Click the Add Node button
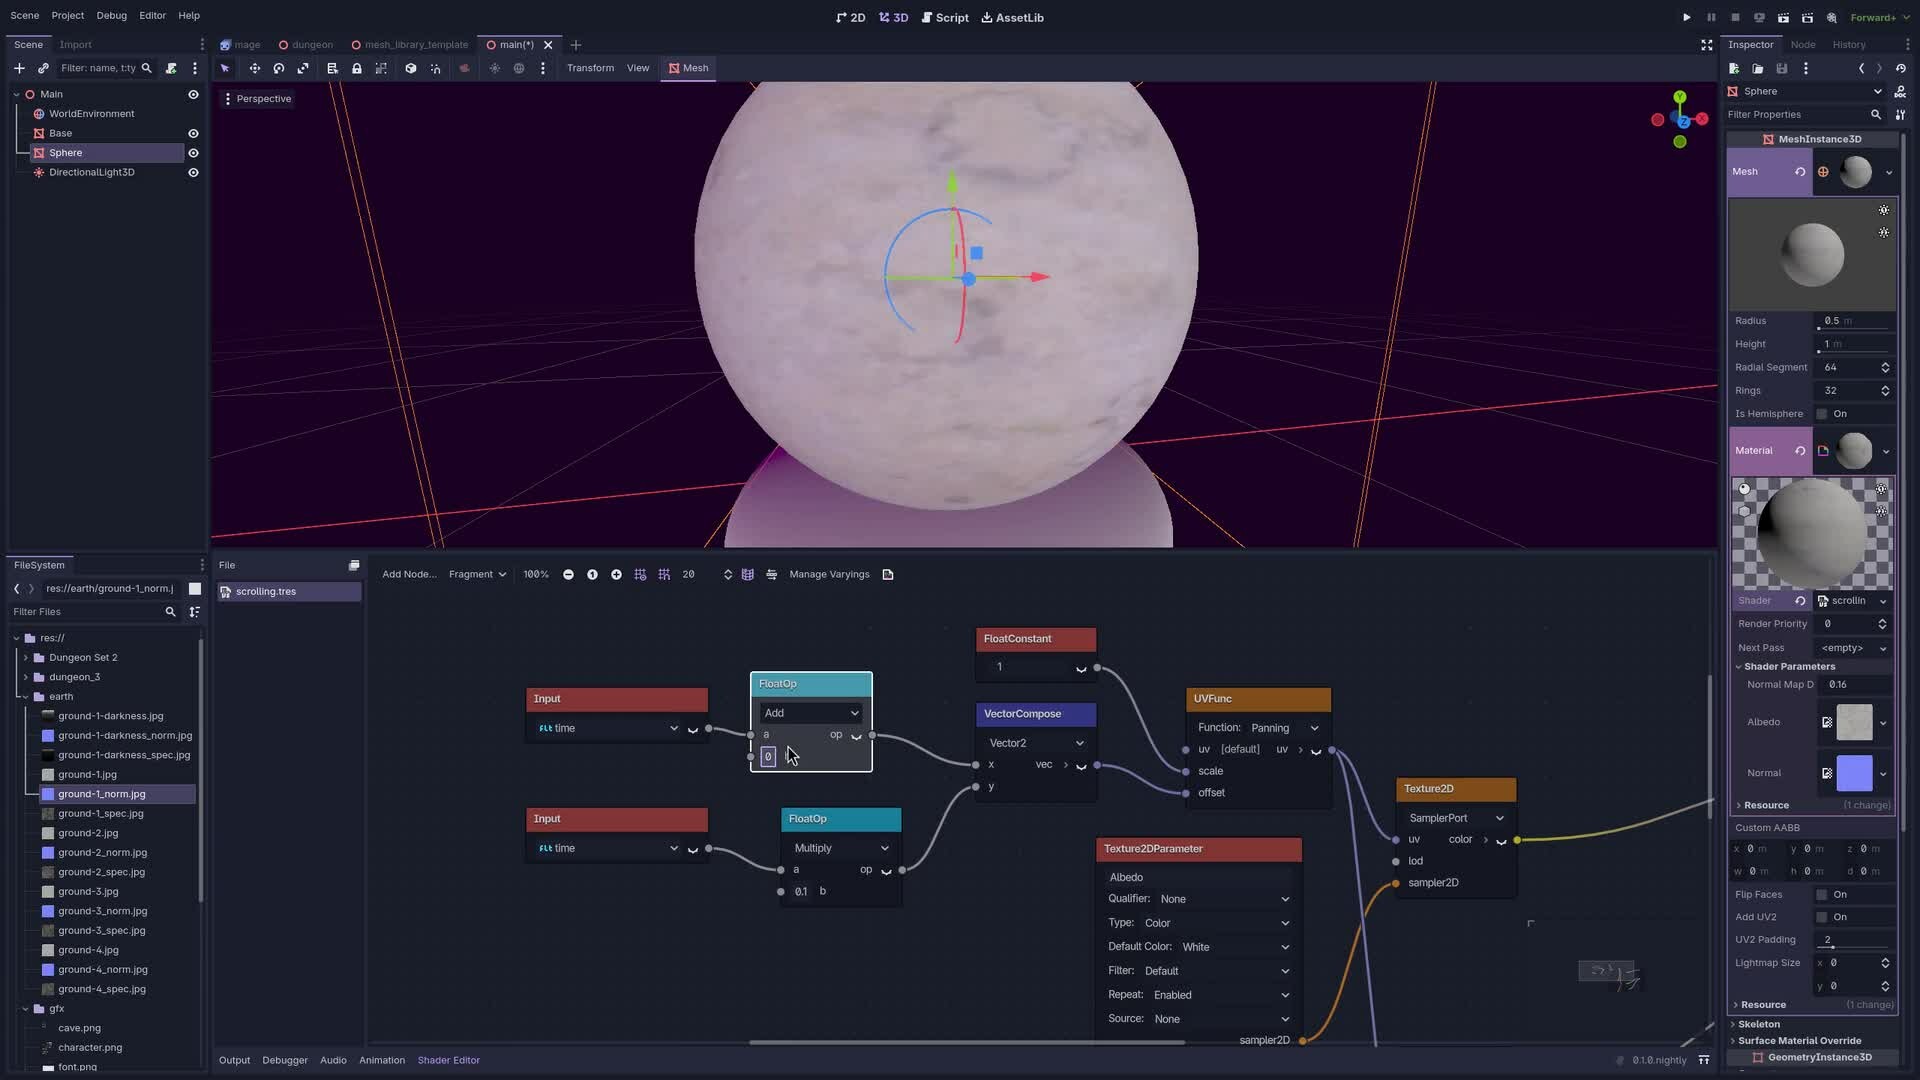Screen dimensions: 1920x1080 (x=408, y=574)
